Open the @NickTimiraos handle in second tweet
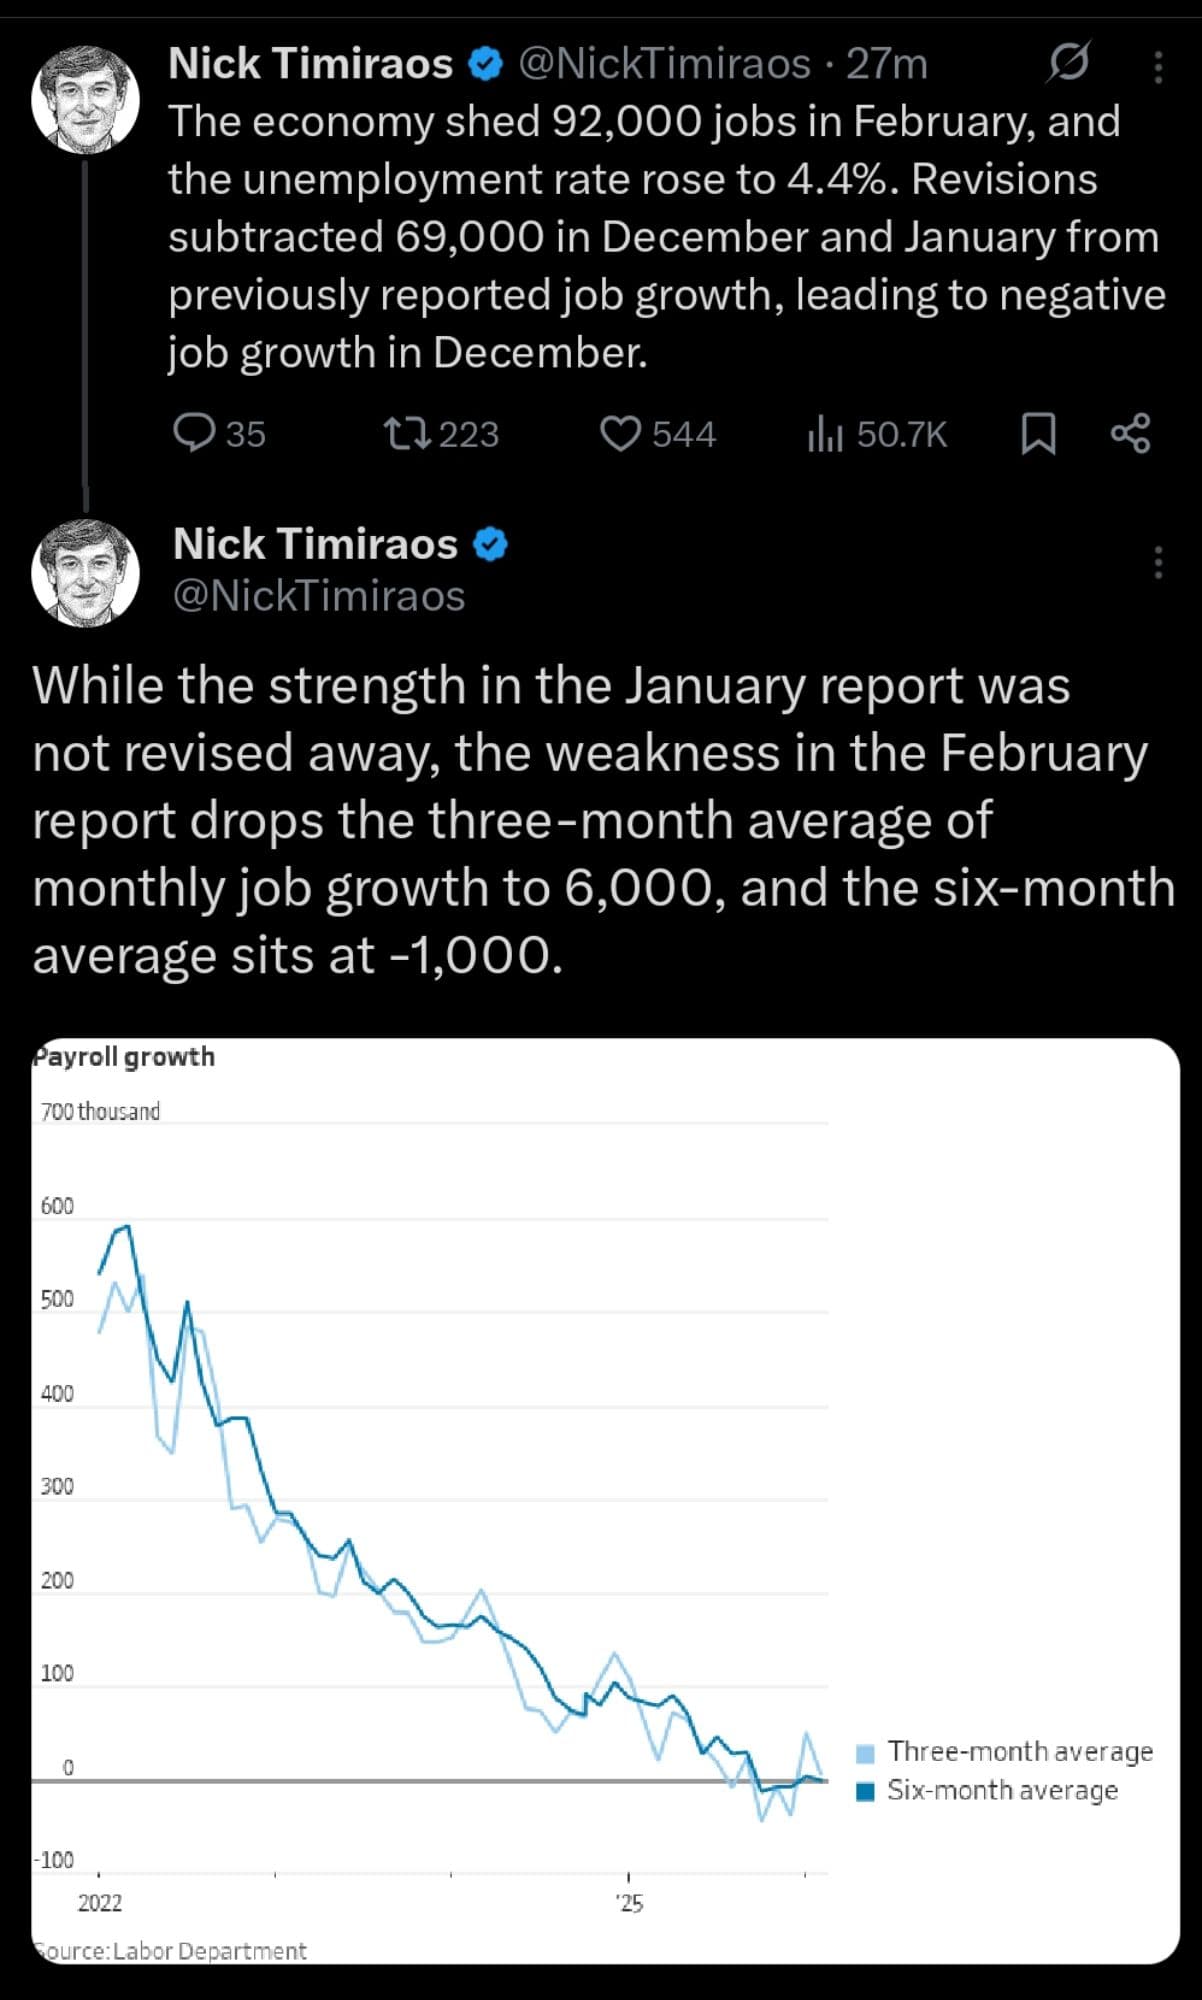Image resolution: width=1202 pixels, height=2000 pixels. point(319,596)
